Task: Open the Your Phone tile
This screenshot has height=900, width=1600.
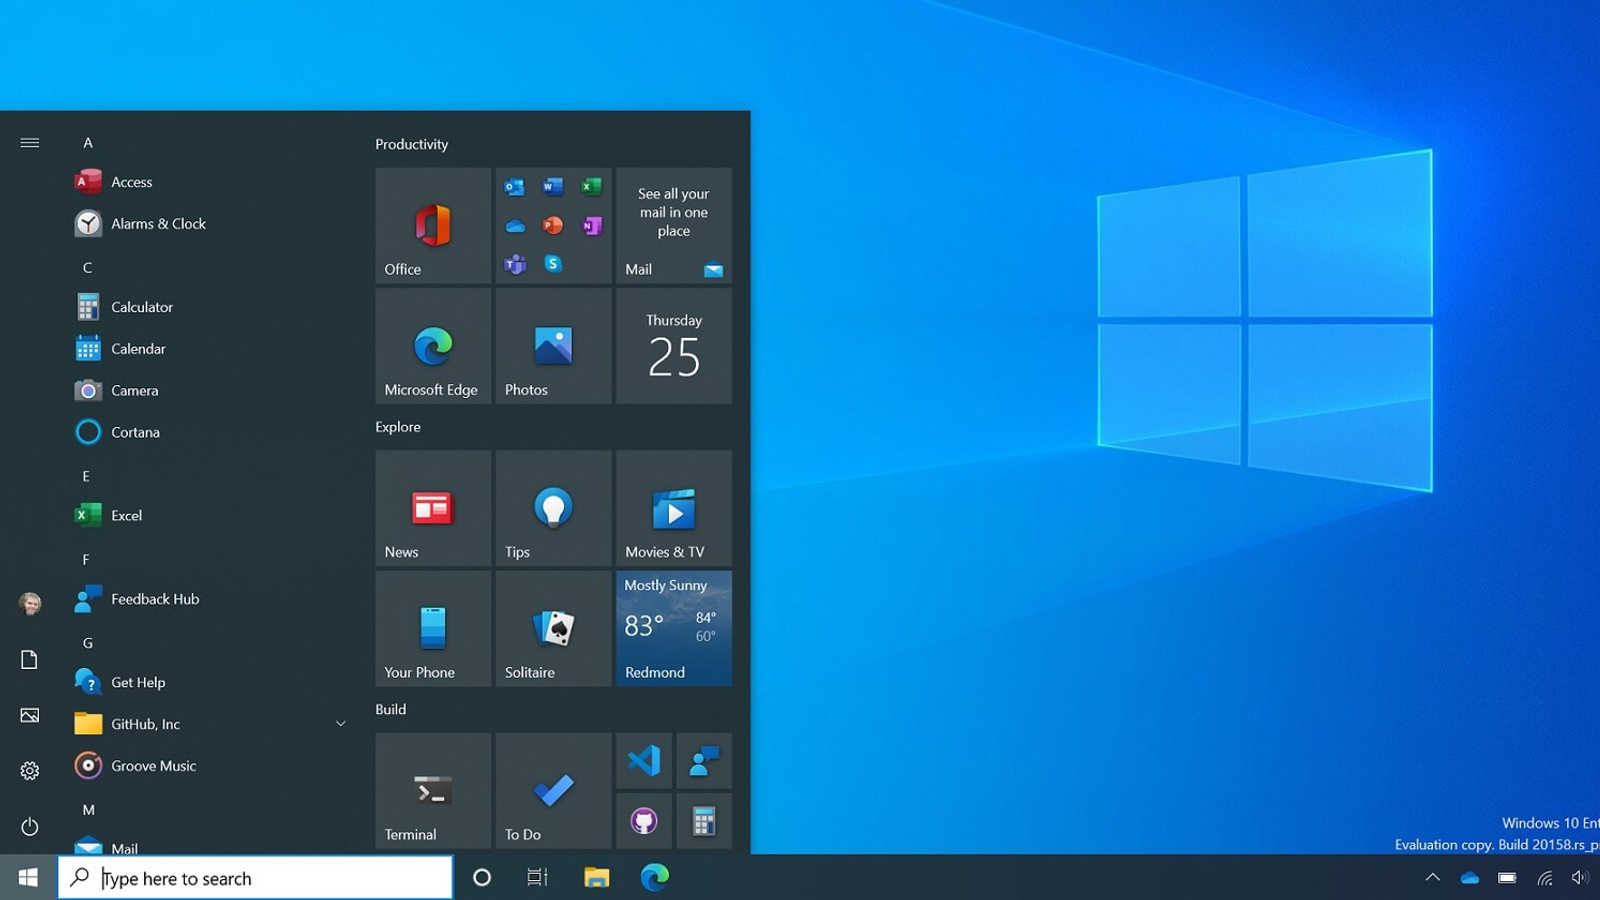Action: pyautogui.click(x=433, y=629)
